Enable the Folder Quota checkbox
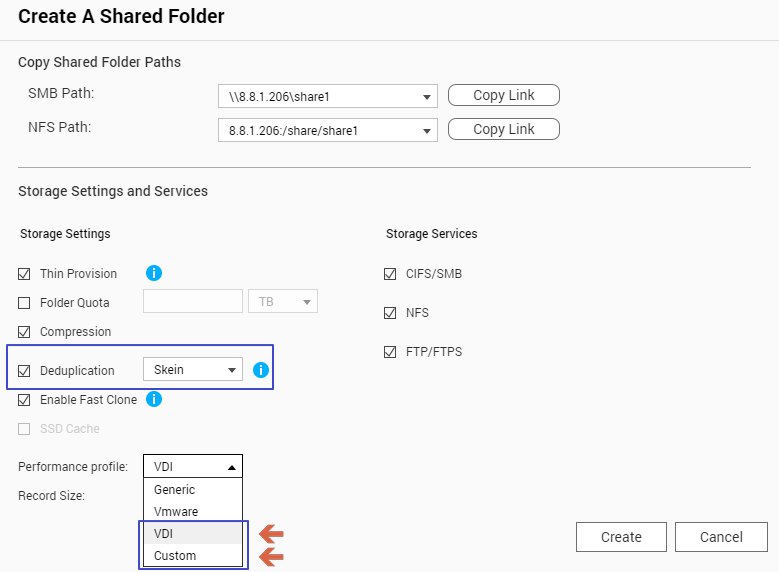This screenshot has height=572, width=779. (x=25, y=303)
